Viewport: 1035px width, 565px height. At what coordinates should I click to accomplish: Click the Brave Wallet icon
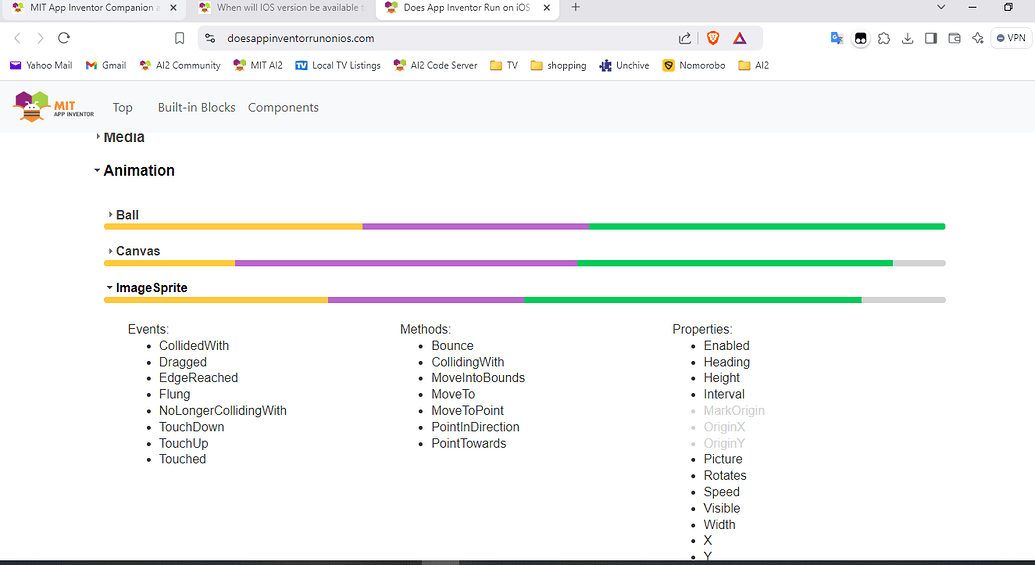(954, 38)
